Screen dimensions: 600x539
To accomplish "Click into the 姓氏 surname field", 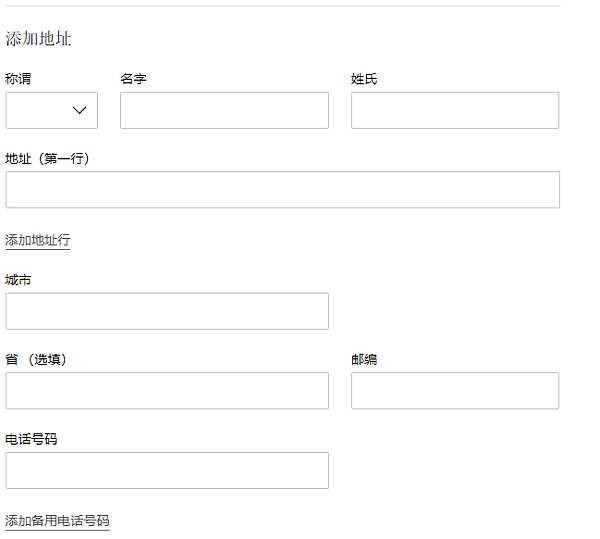I will click(x=454, y=111).
